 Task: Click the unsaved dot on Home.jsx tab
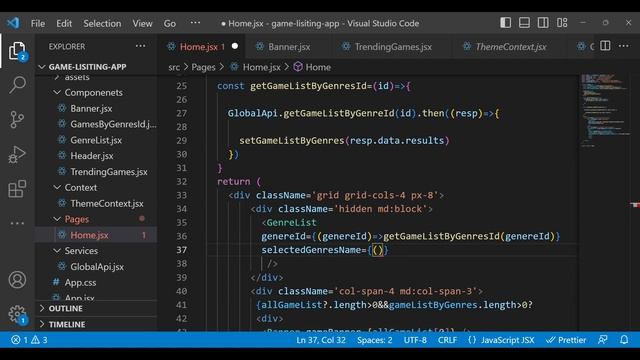point(235,46)
